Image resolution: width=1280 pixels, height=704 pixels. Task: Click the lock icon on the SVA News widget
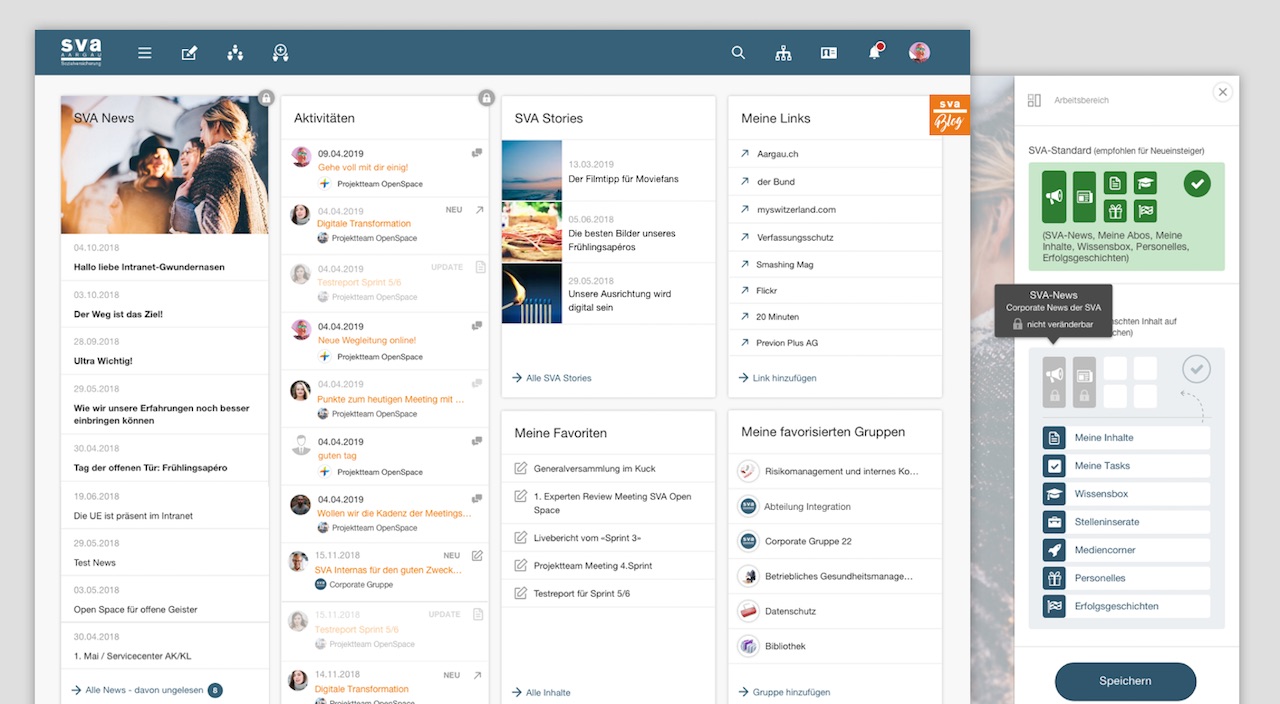pos(266,98)
